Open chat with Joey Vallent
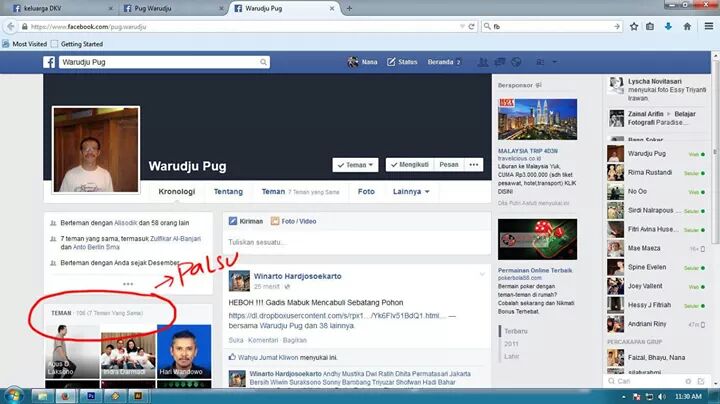 pos(656,286)
